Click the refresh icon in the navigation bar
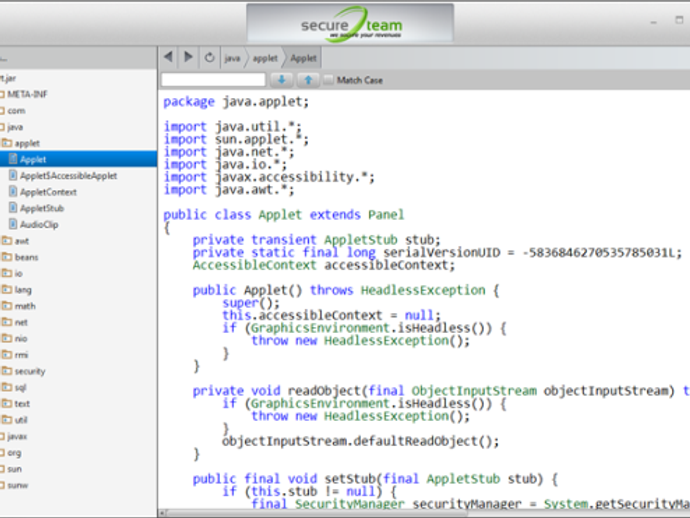The image size is (690, 518). point(209,58)
